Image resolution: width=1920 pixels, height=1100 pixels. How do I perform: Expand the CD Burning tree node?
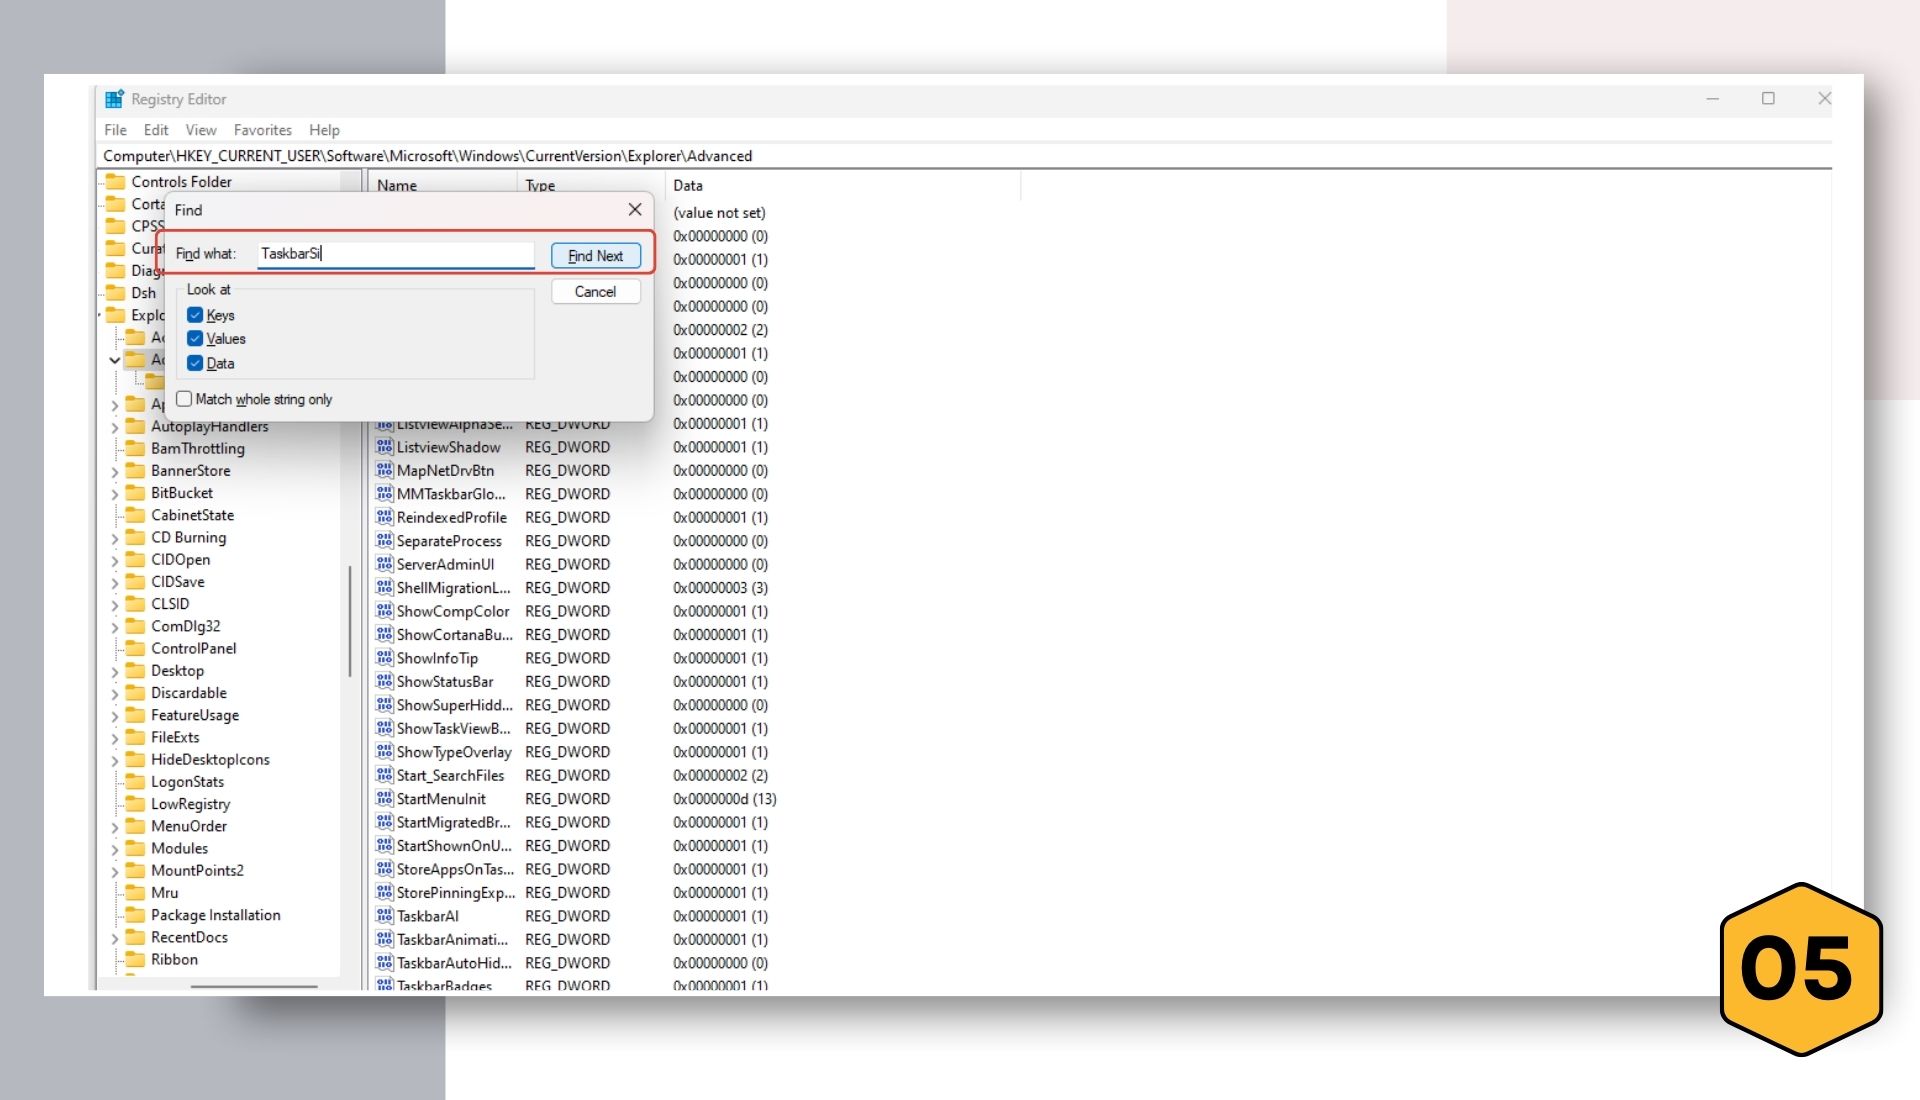115,538
